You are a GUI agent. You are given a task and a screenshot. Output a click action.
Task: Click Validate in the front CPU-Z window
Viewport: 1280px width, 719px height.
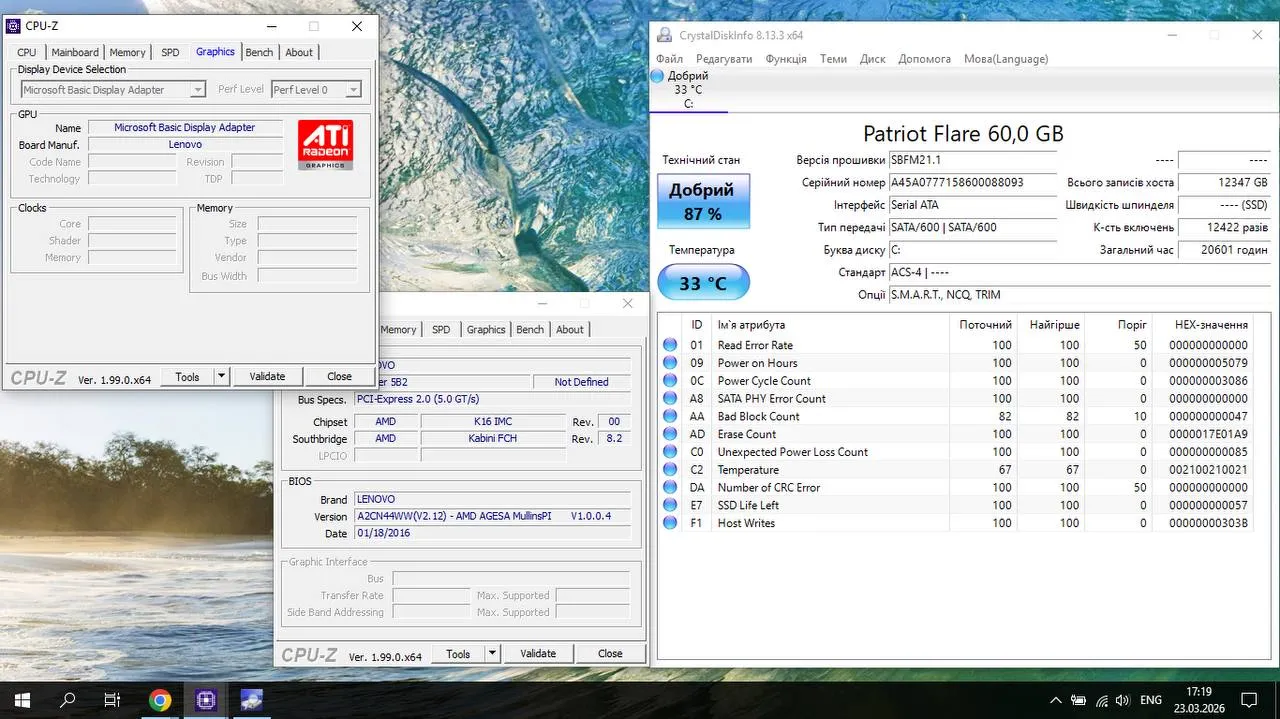[267, 377]
